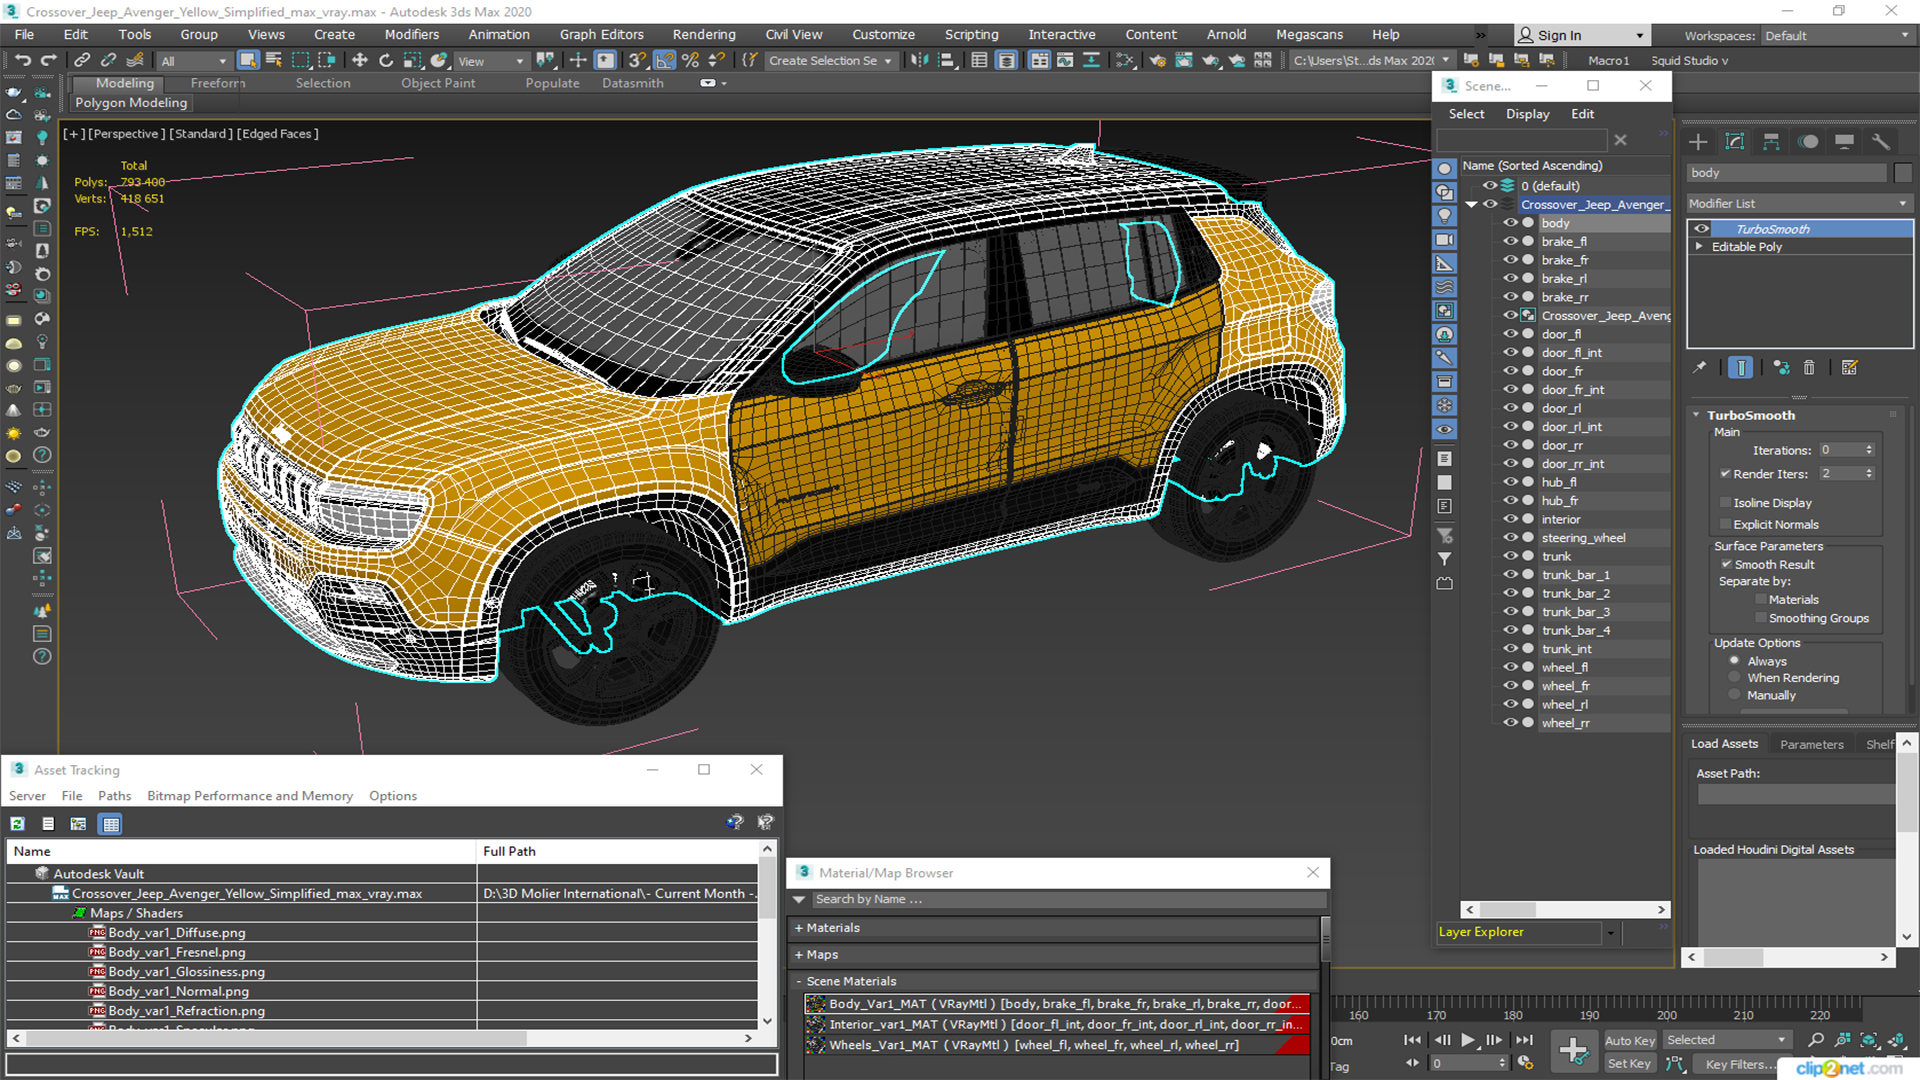Click the Set Keys big plus-key button
The image size is (1920, 1080).
(1573, 1050)
